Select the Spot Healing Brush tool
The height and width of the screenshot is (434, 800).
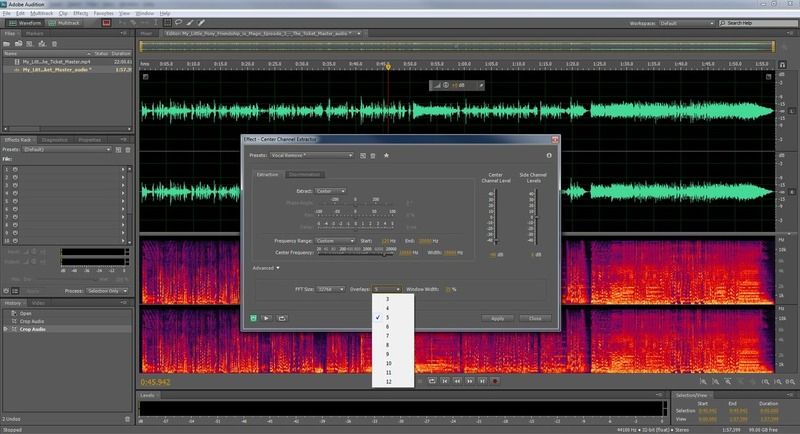(201, 23)
